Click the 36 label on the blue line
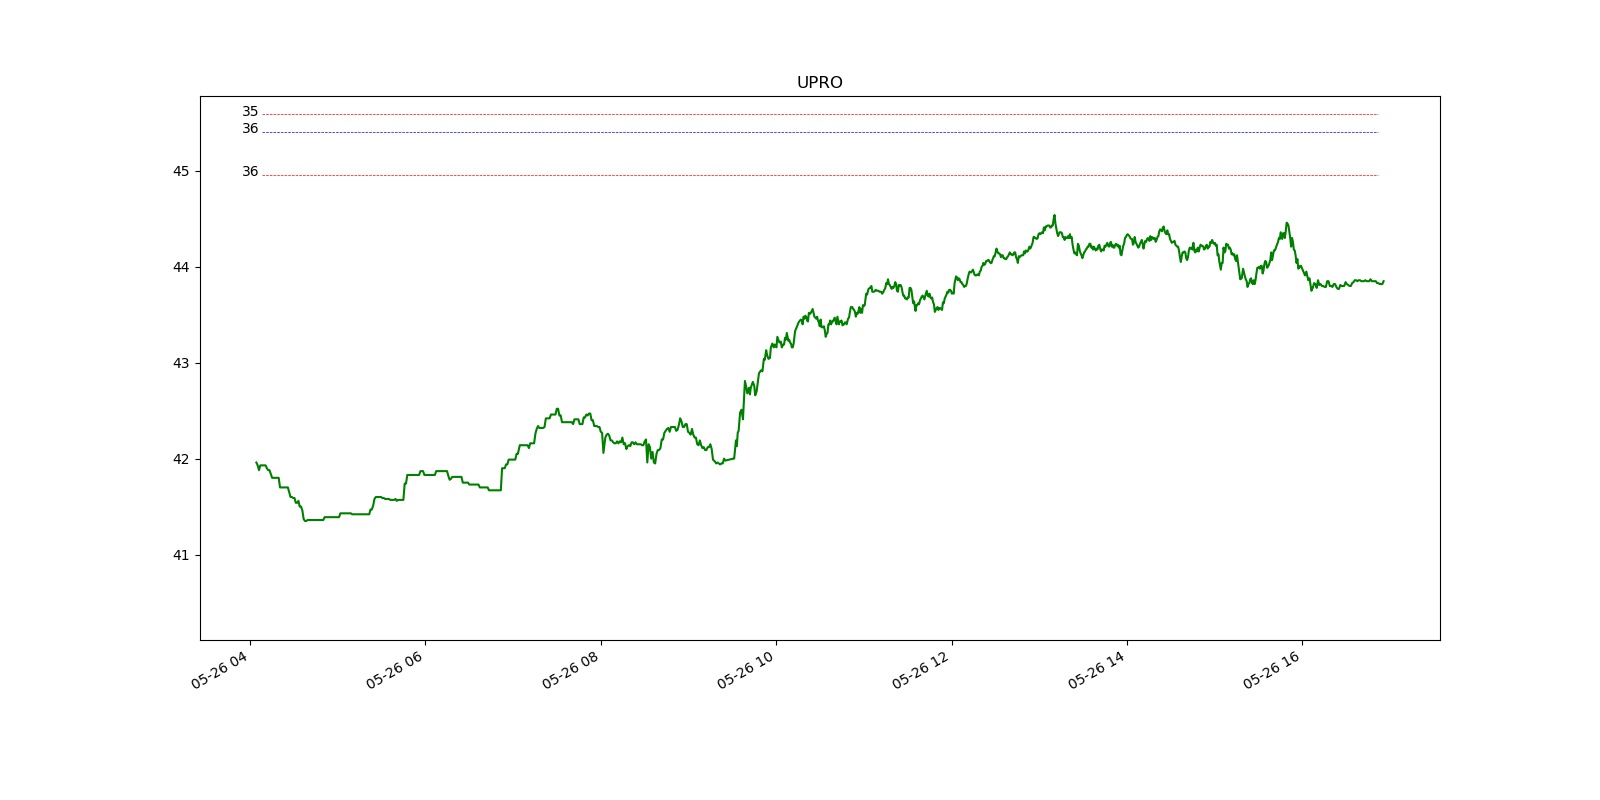This screenshot has height=800, width=1600. tap(250, 129)
